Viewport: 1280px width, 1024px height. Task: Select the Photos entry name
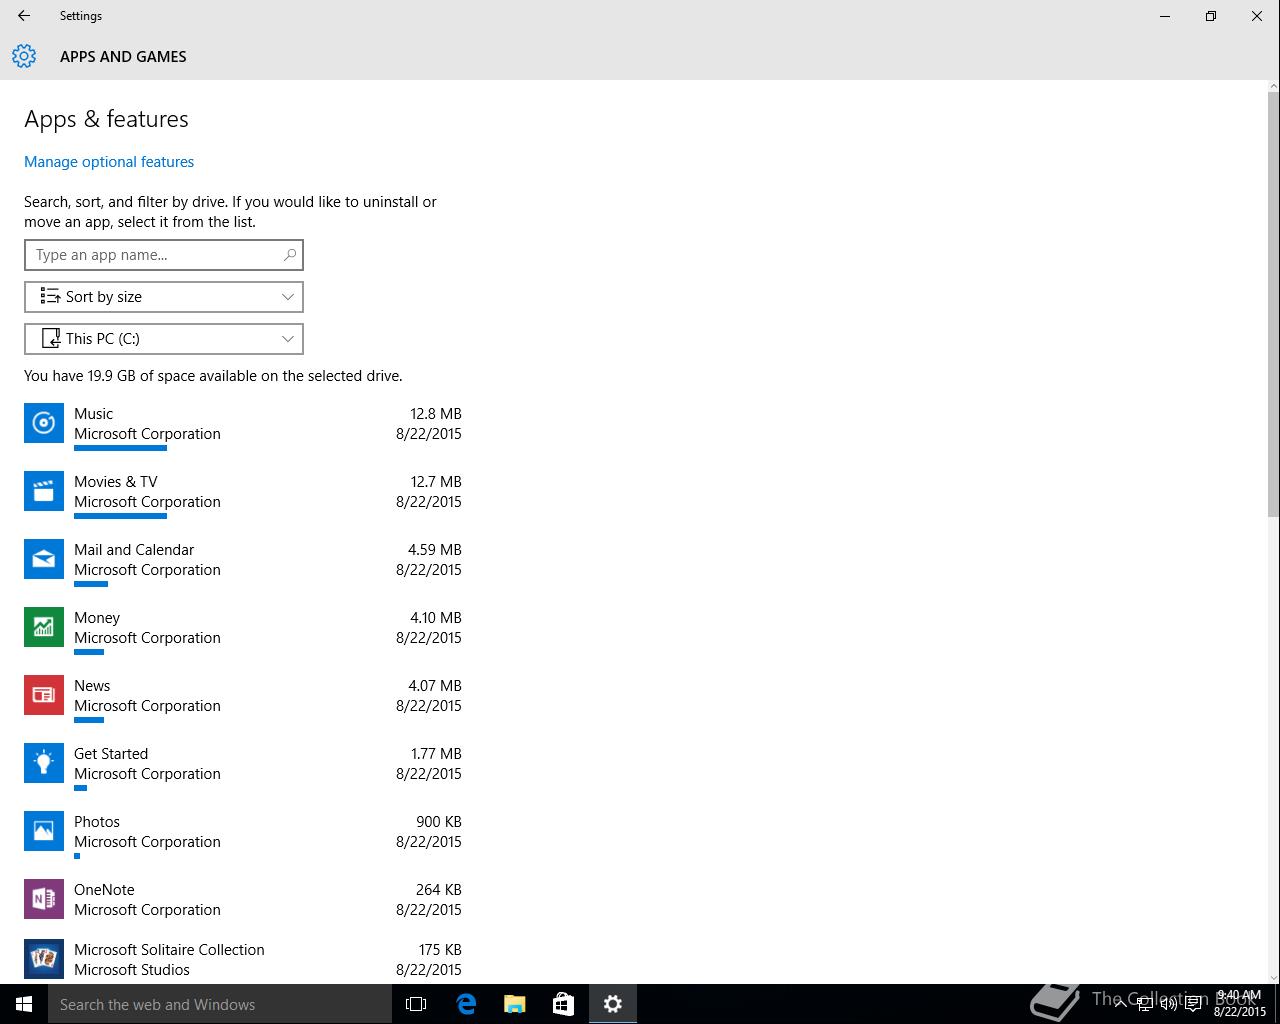pos(97,822)
